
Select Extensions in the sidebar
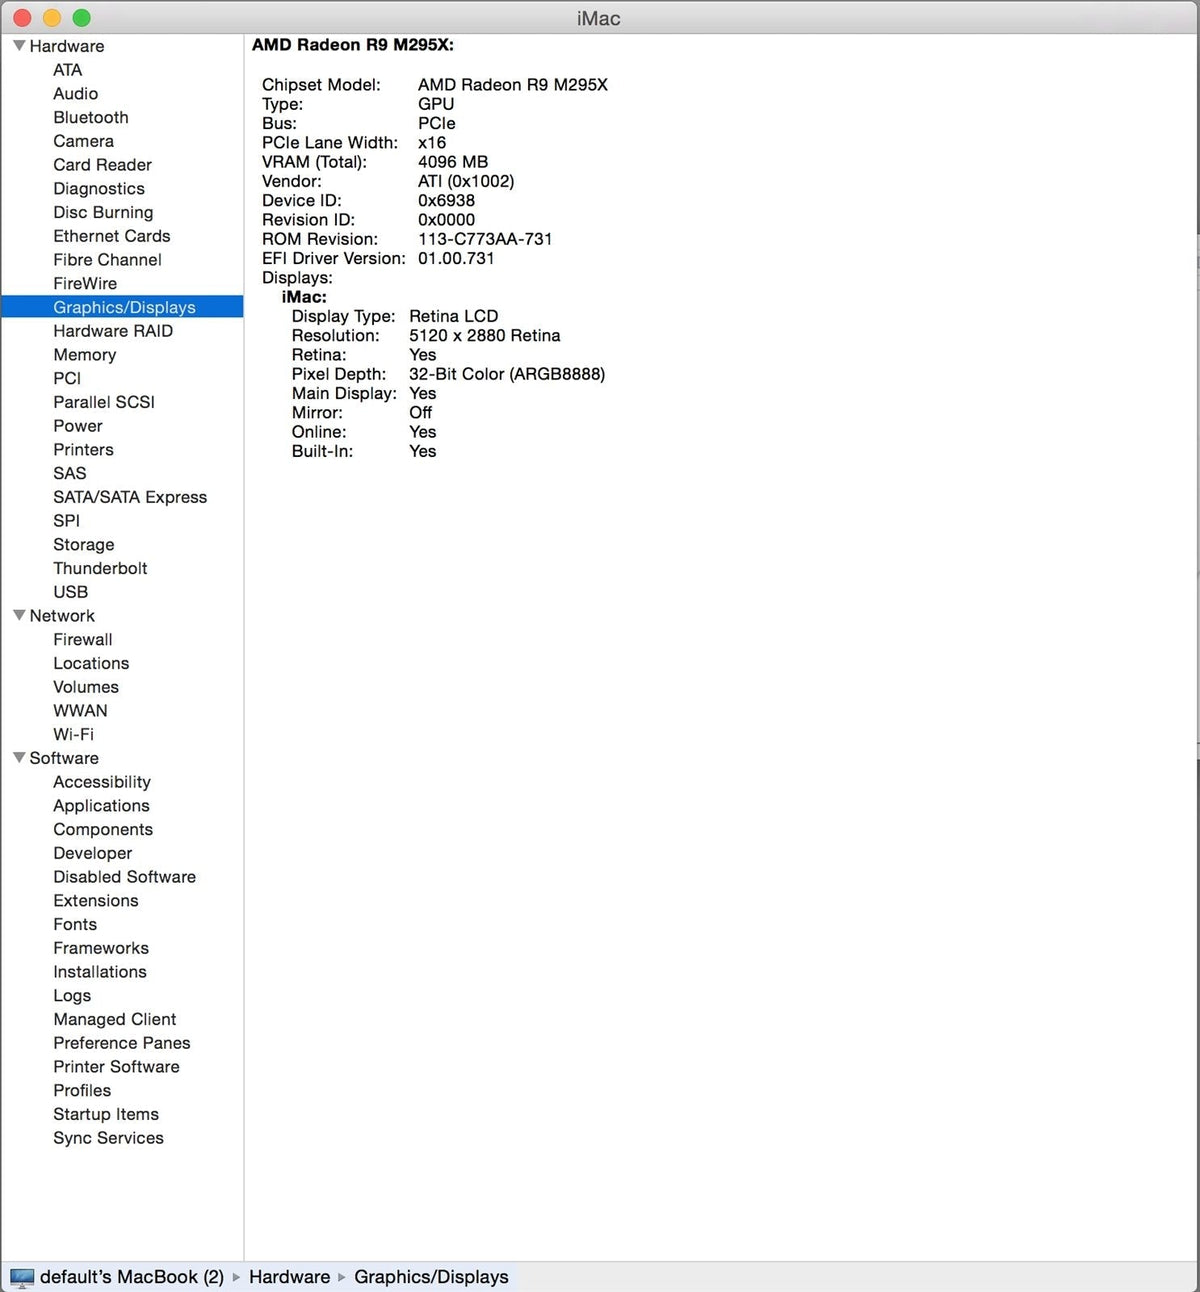(x=96, y=901)
